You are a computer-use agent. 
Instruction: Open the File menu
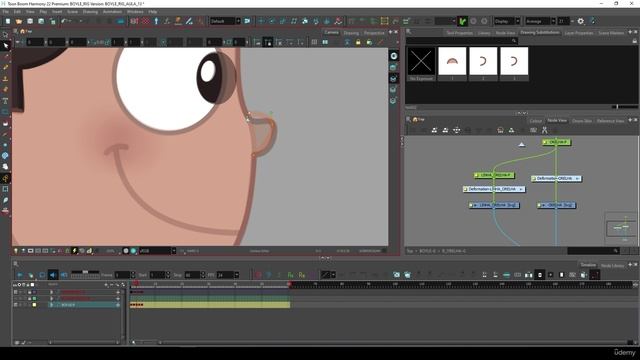pos(5,12)
